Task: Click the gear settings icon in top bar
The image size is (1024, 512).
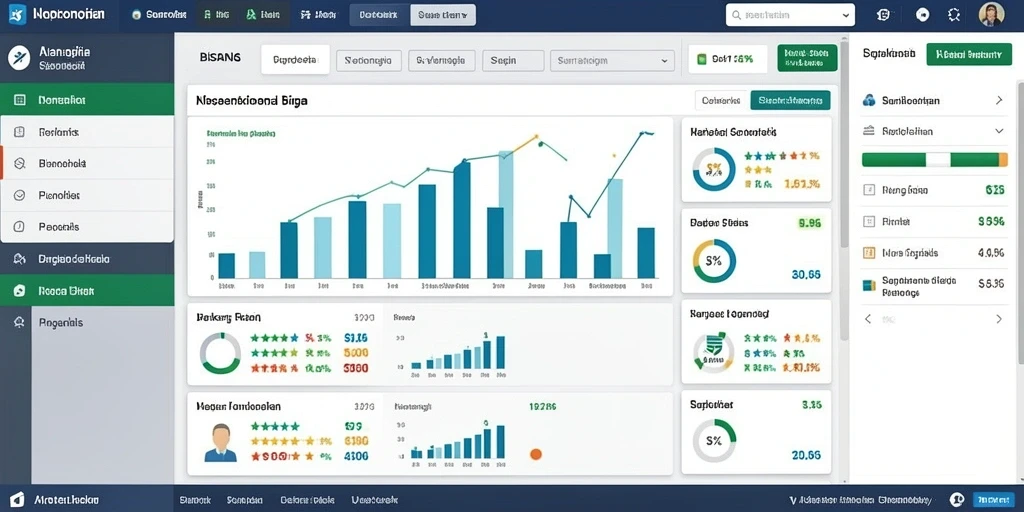Action: pyautogui.click(x=954, y=15)
